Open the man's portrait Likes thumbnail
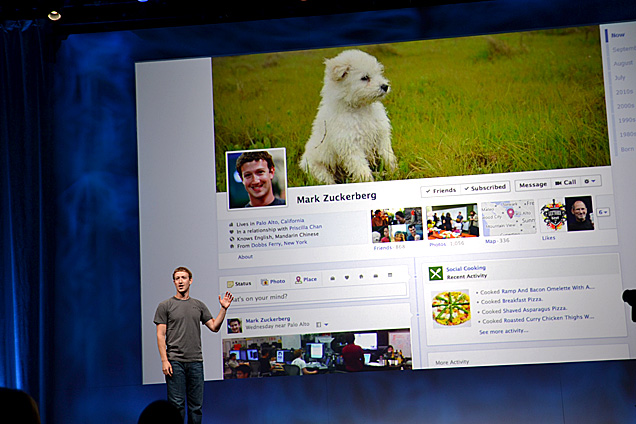Viewport: 636px width, 424px height. coord(580,213)
